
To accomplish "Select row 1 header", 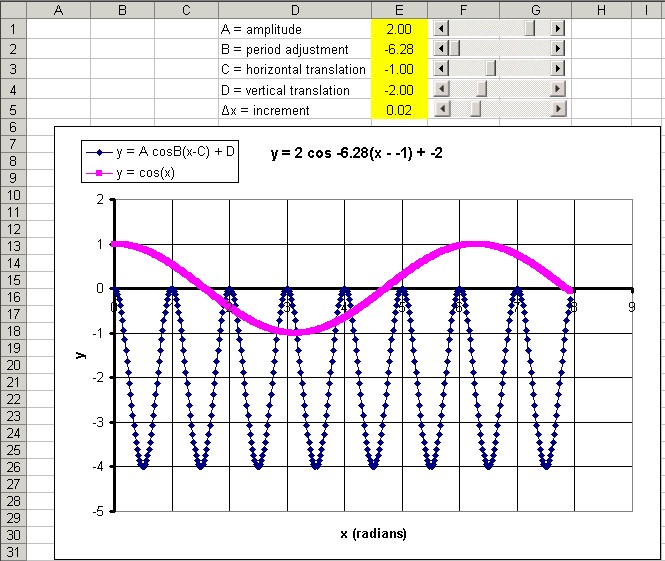I will [12, 29].
